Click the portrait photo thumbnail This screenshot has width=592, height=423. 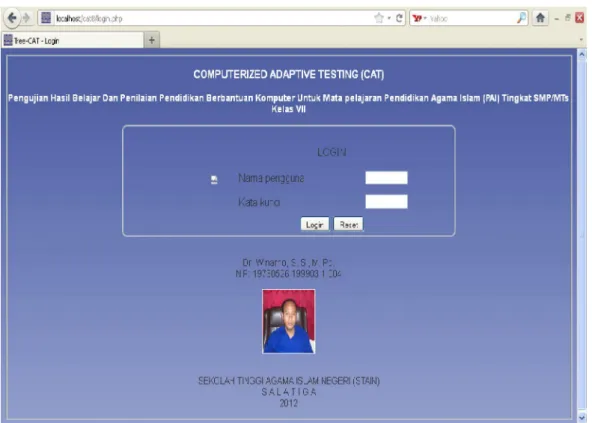288,321
